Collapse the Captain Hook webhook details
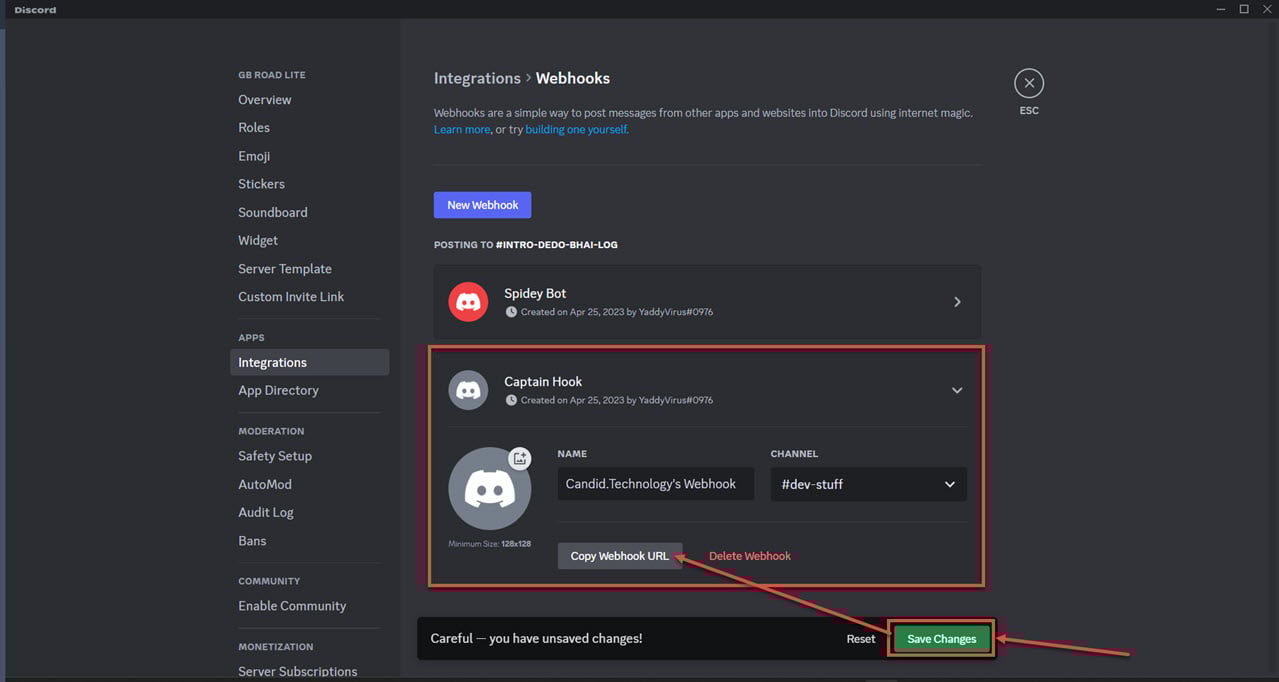The image size is (1279, 682). (957, 390)
